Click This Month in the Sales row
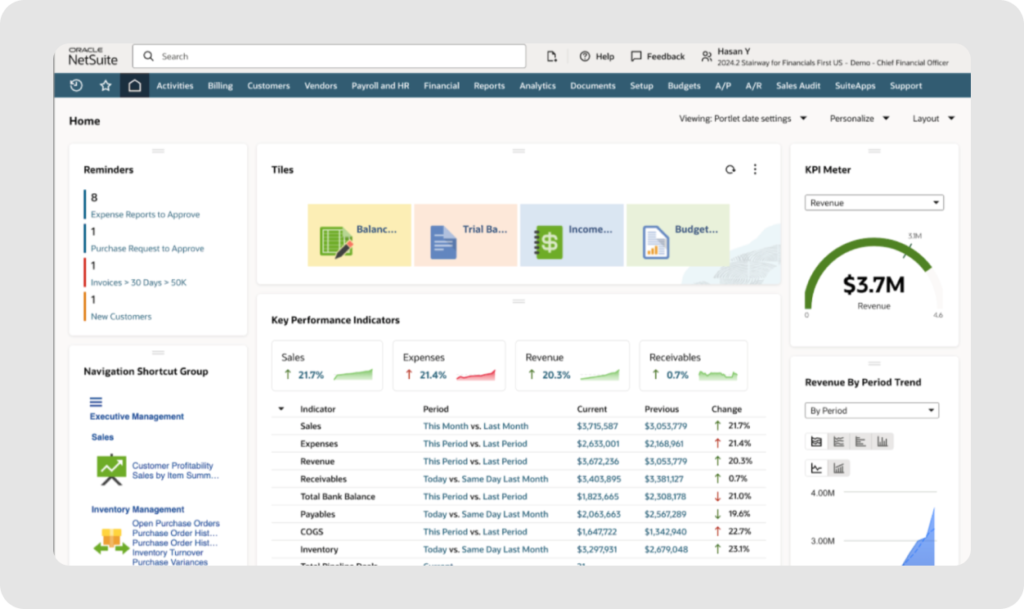Viewport: 1024px width, 609px height. pos(445,426)
